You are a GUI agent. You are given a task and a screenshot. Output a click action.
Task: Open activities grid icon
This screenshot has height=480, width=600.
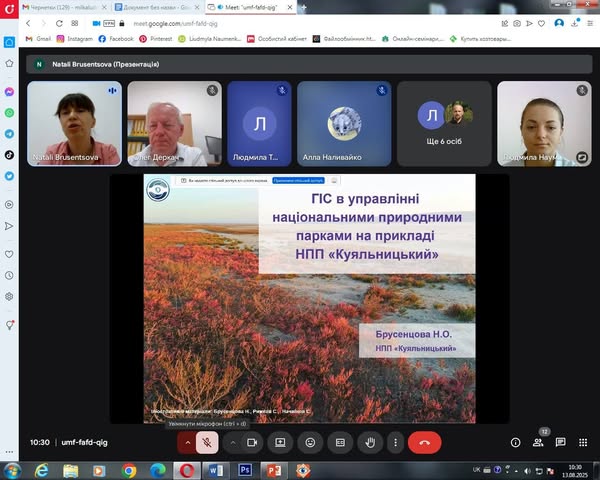pyautogui.click(x=583, y=442)
